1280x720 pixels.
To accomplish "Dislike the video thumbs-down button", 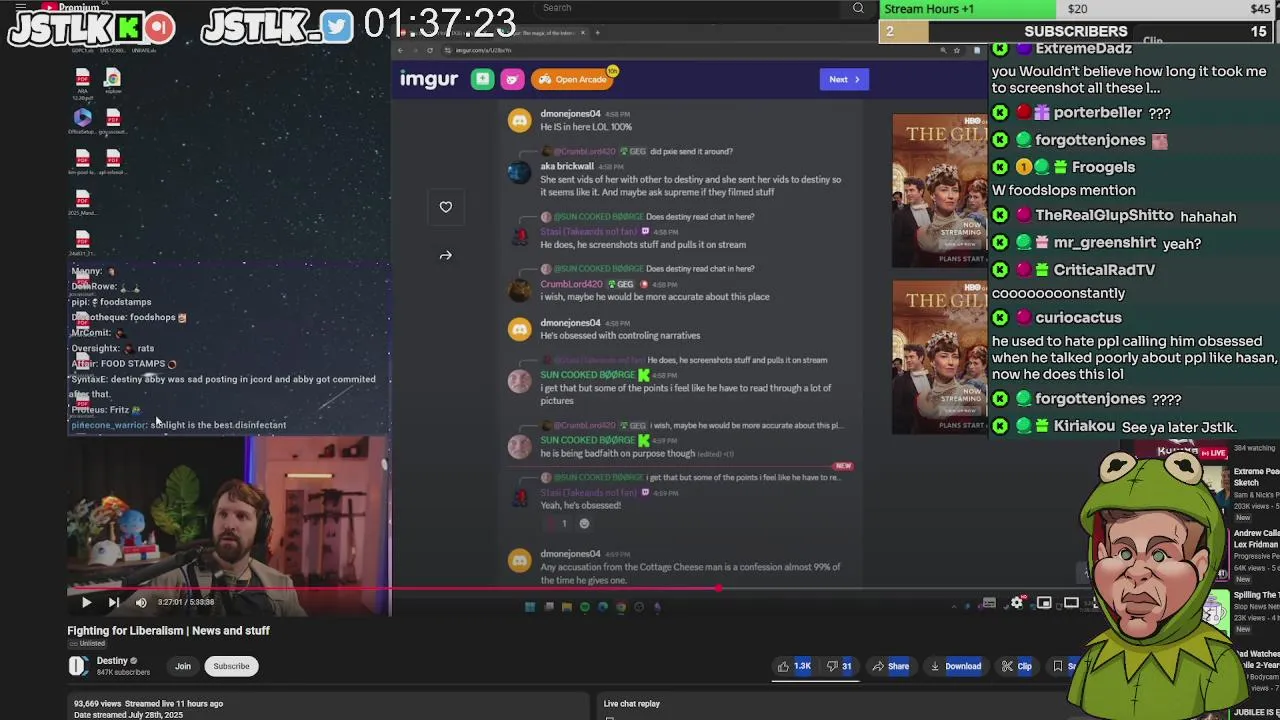I will coord(839,666).
